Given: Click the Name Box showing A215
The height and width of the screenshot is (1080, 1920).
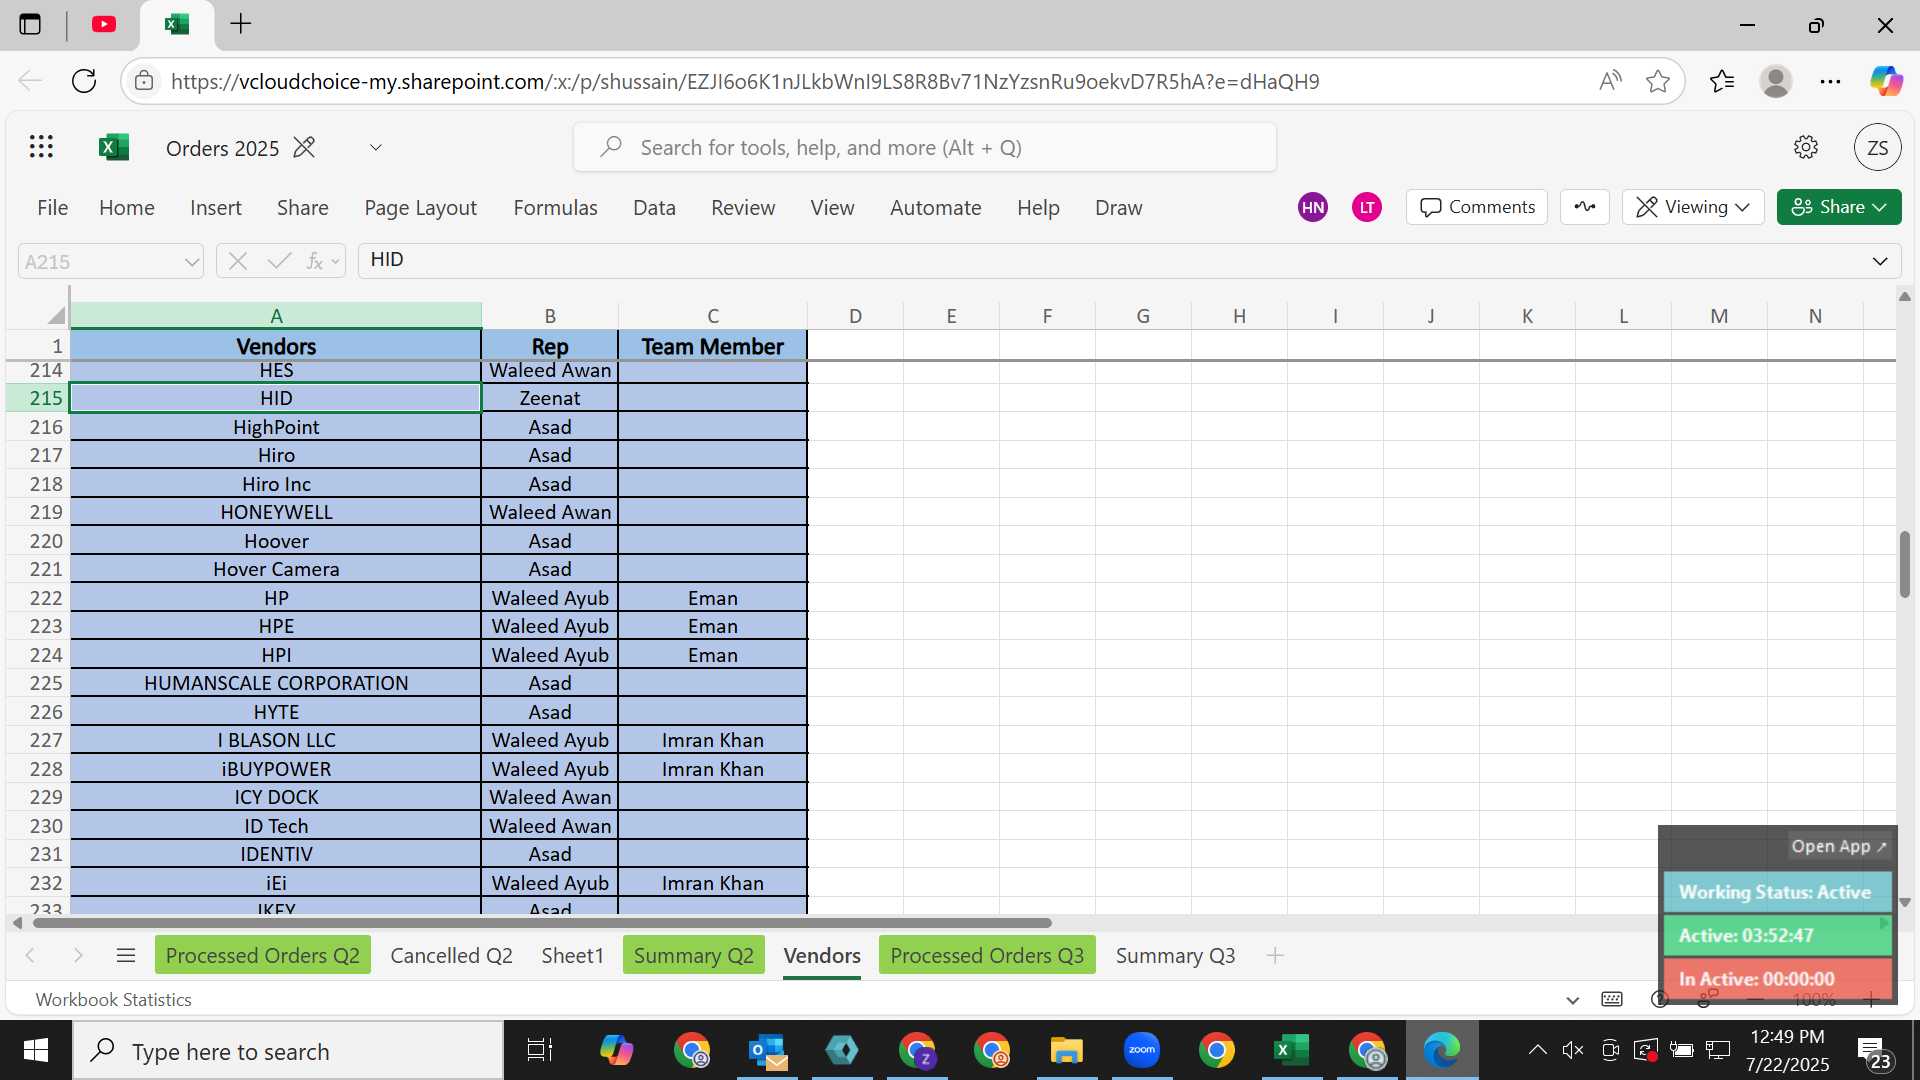Looking at the screenshot, I should point(98,262).
